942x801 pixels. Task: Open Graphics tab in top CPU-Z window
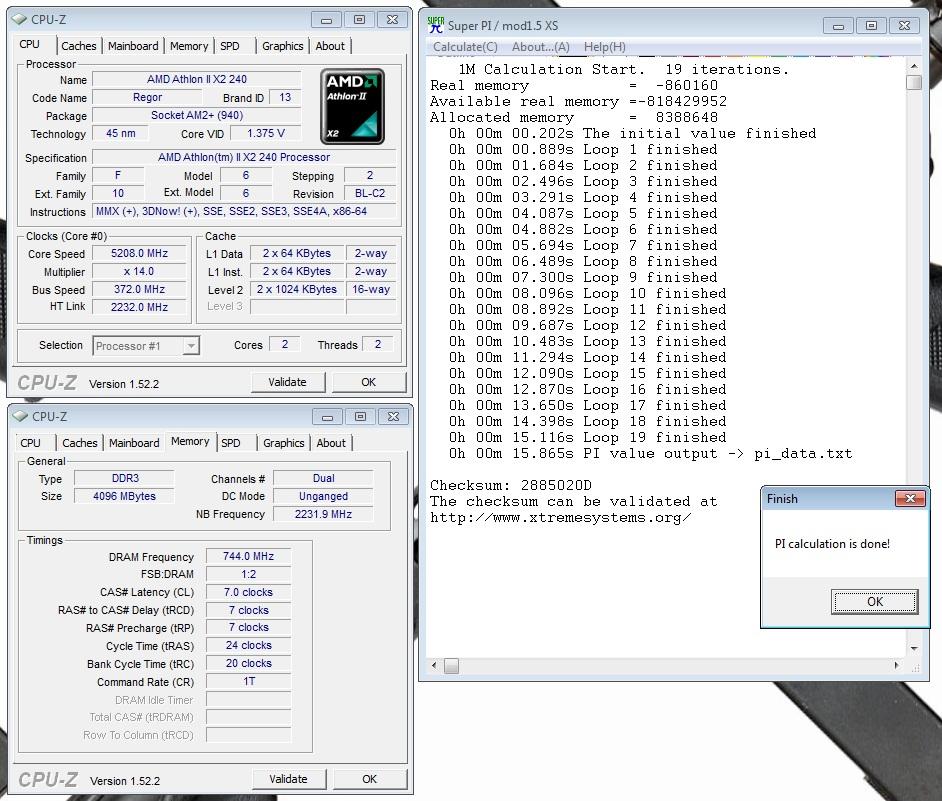point(282,46)
